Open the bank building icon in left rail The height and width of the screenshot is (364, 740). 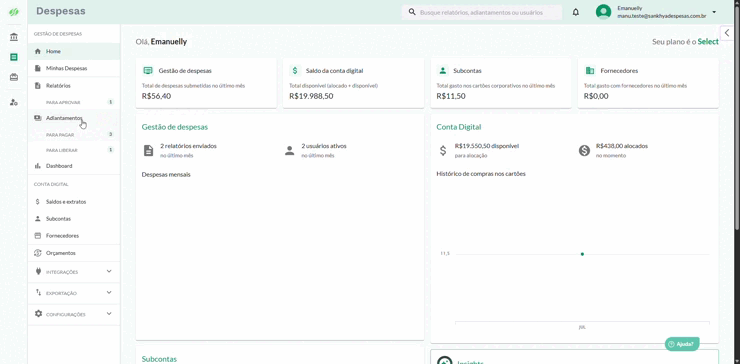(14, 37)
